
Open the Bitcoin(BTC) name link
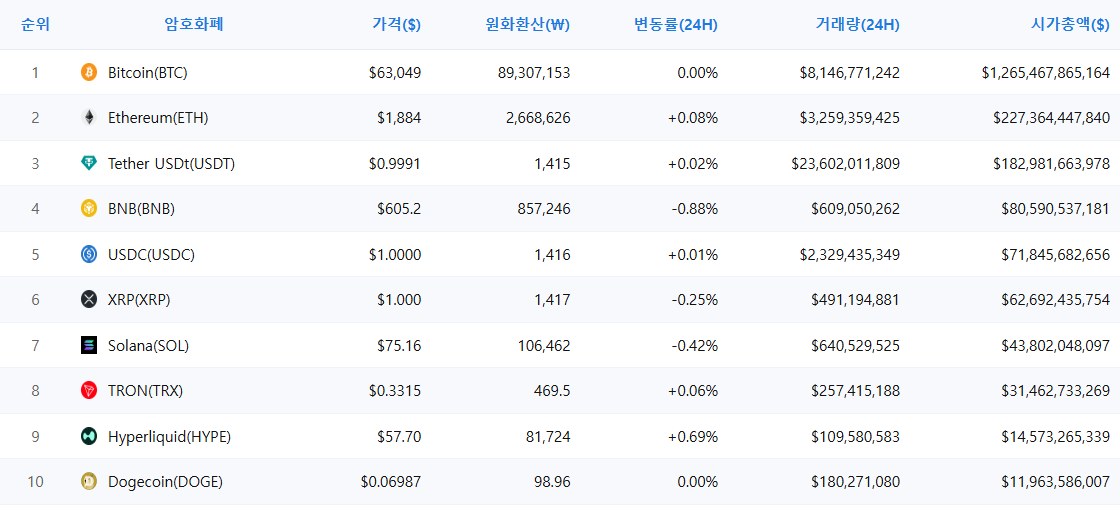pos(148,73)
